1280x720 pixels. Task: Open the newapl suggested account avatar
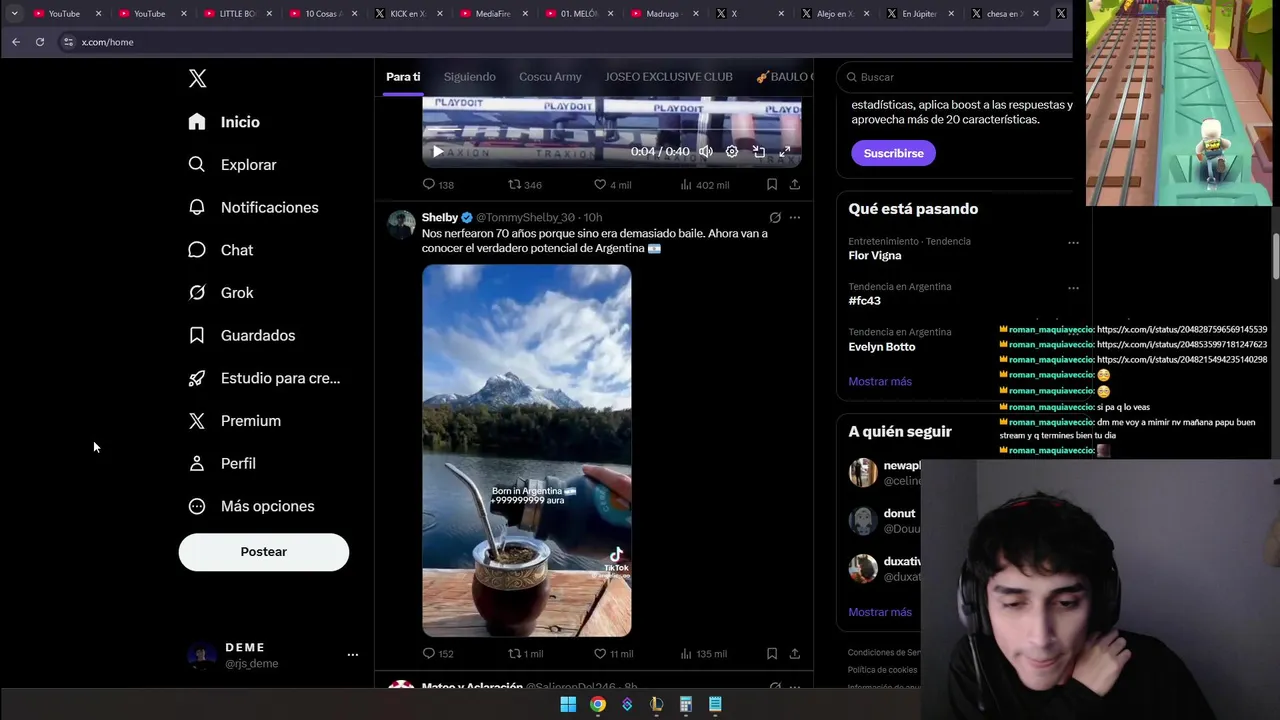pyautogui.click(x=863, y=473)
